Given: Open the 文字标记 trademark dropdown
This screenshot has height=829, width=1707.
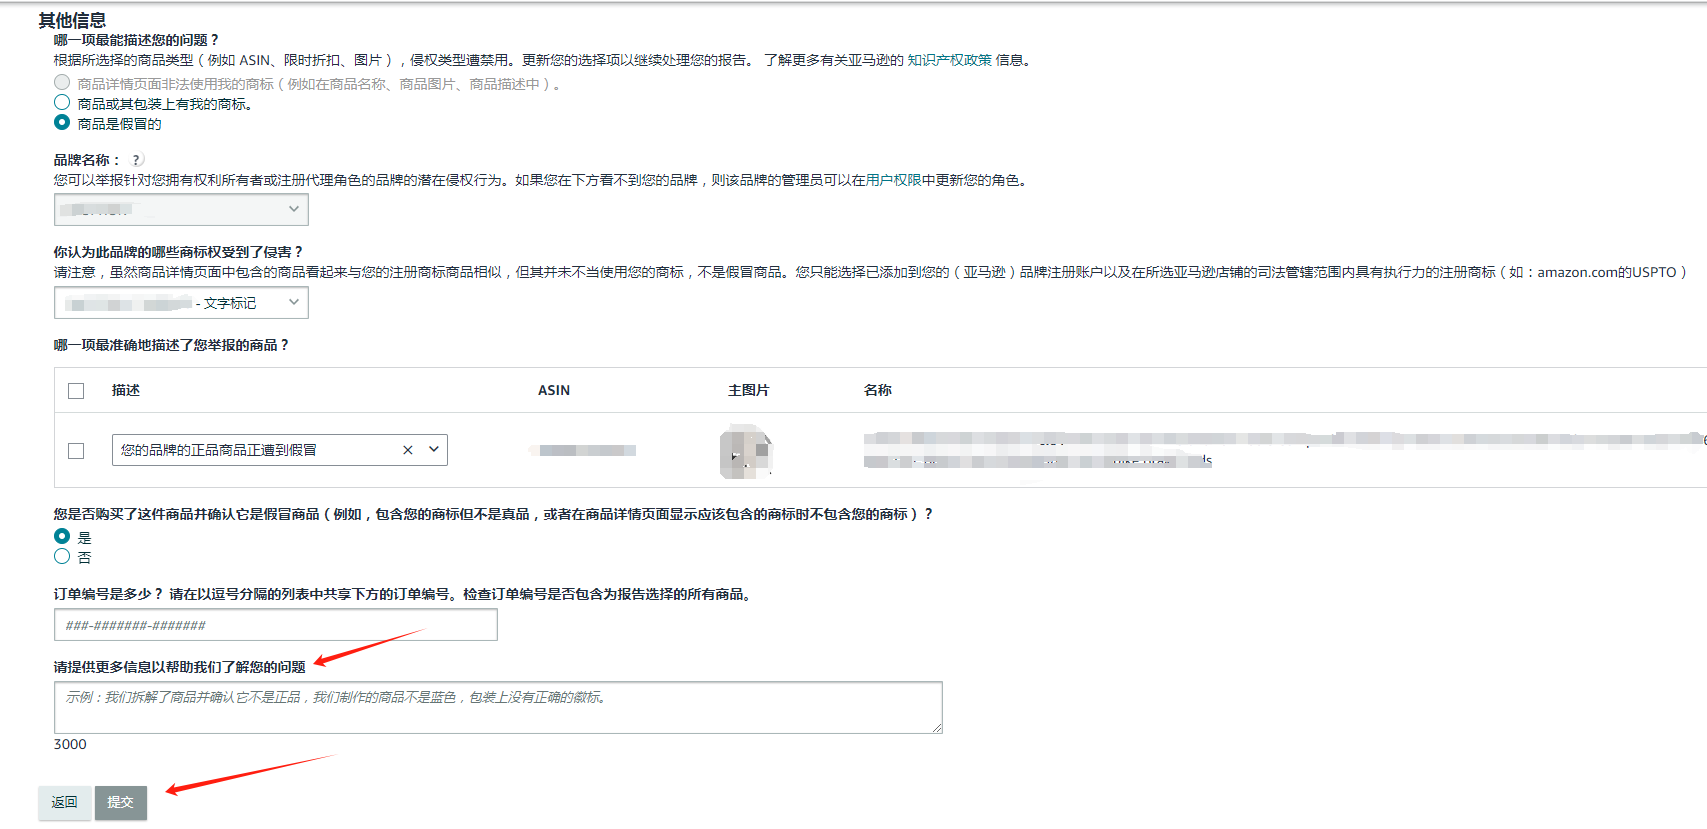Looking at the screenshot, I should [x=181, y=303].
